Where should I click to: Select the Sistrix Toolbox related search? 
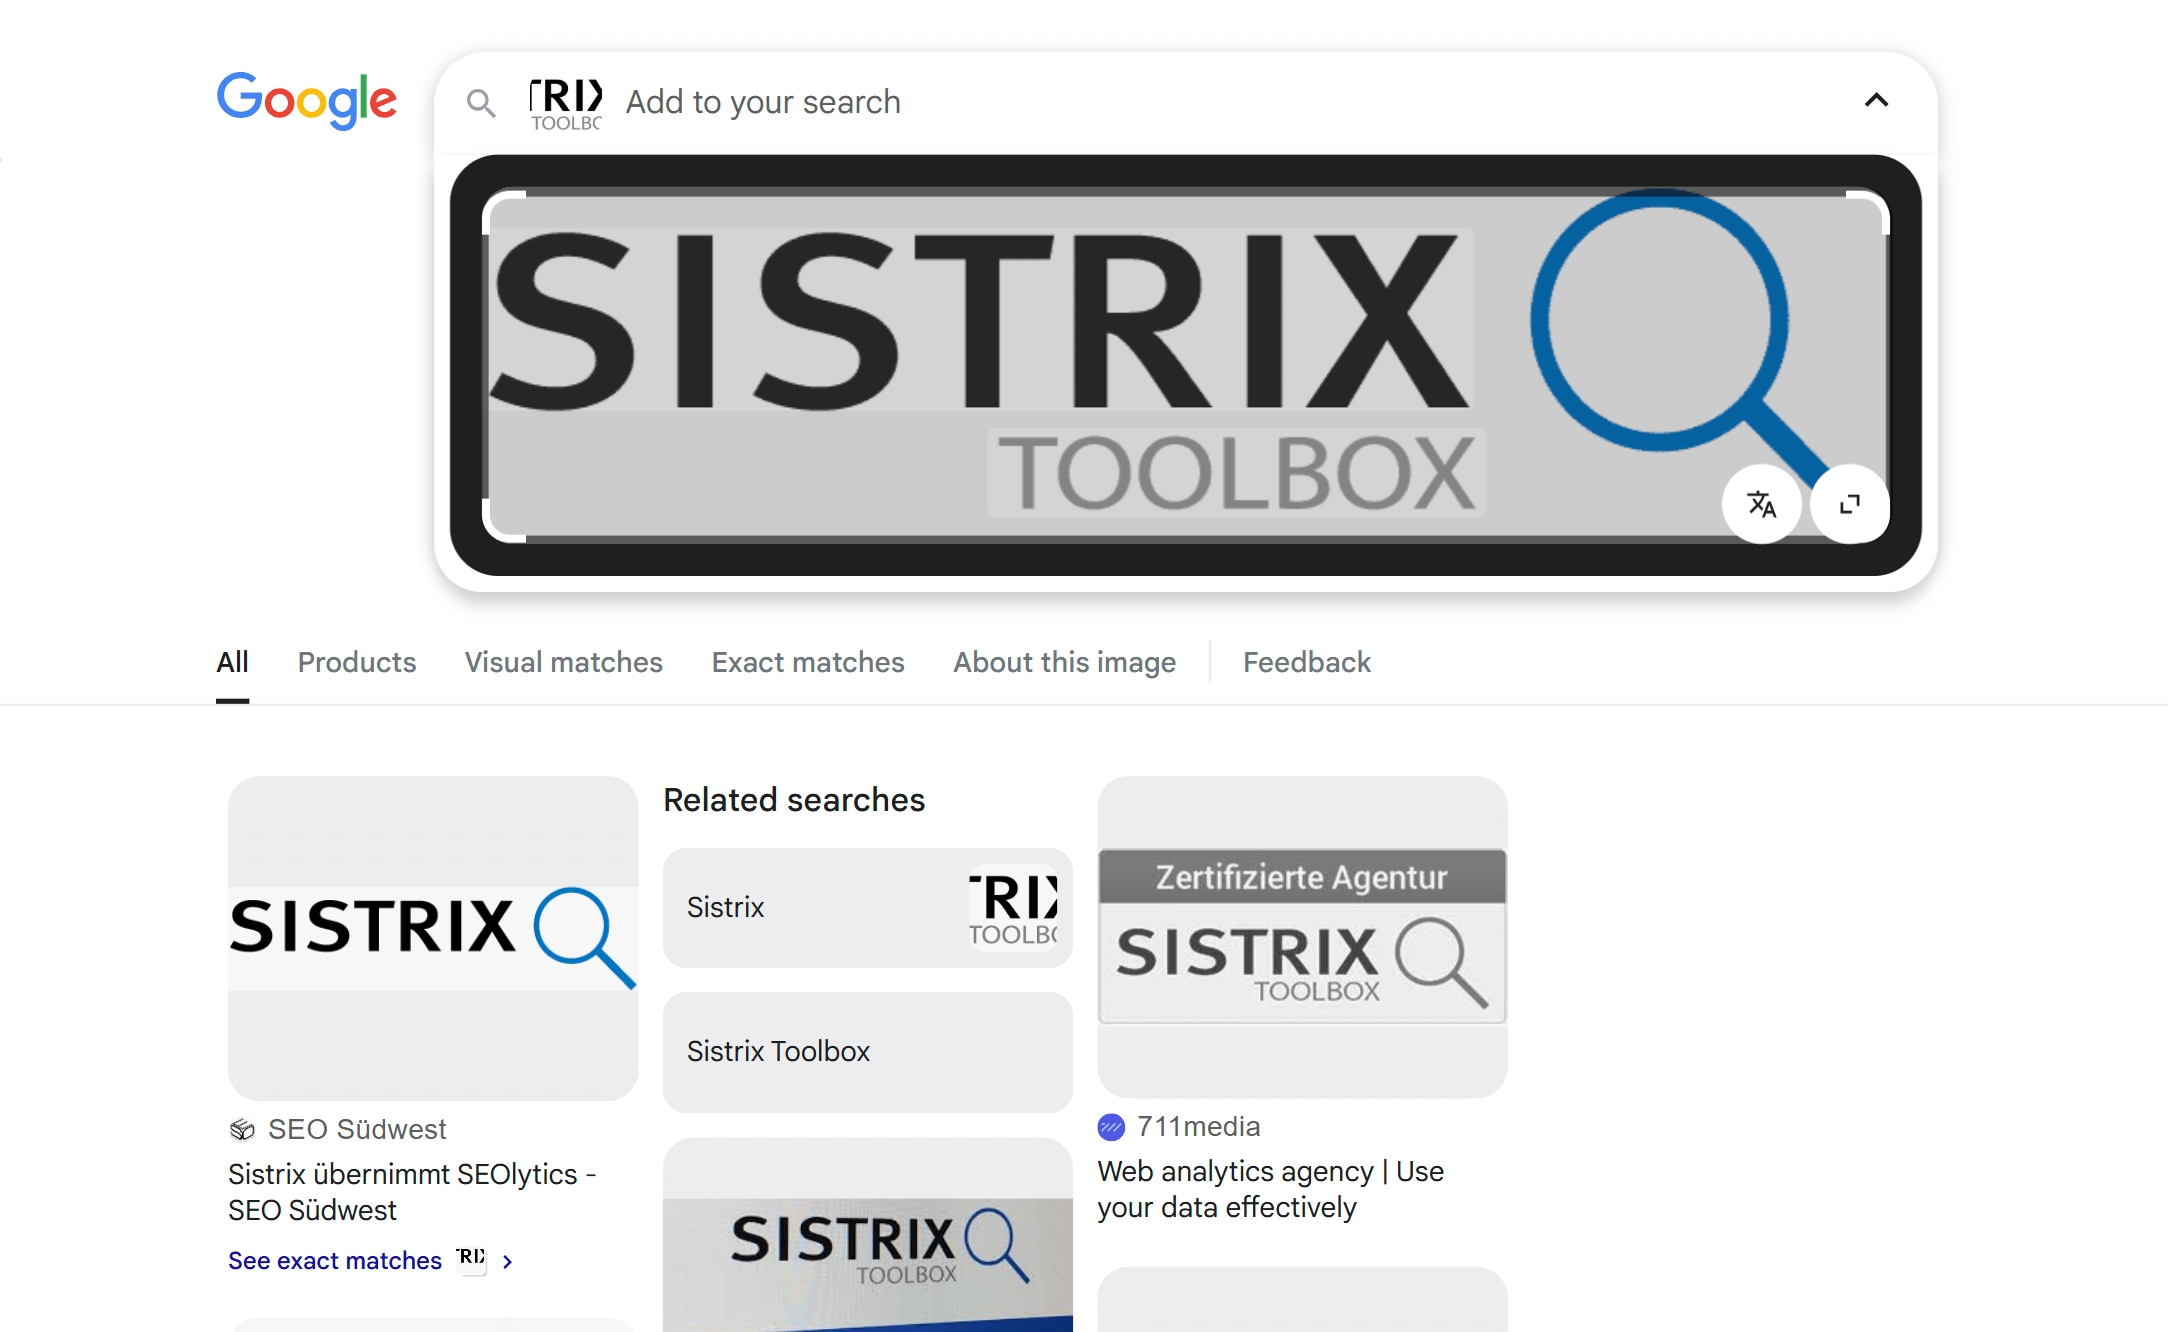point(867,1052)
